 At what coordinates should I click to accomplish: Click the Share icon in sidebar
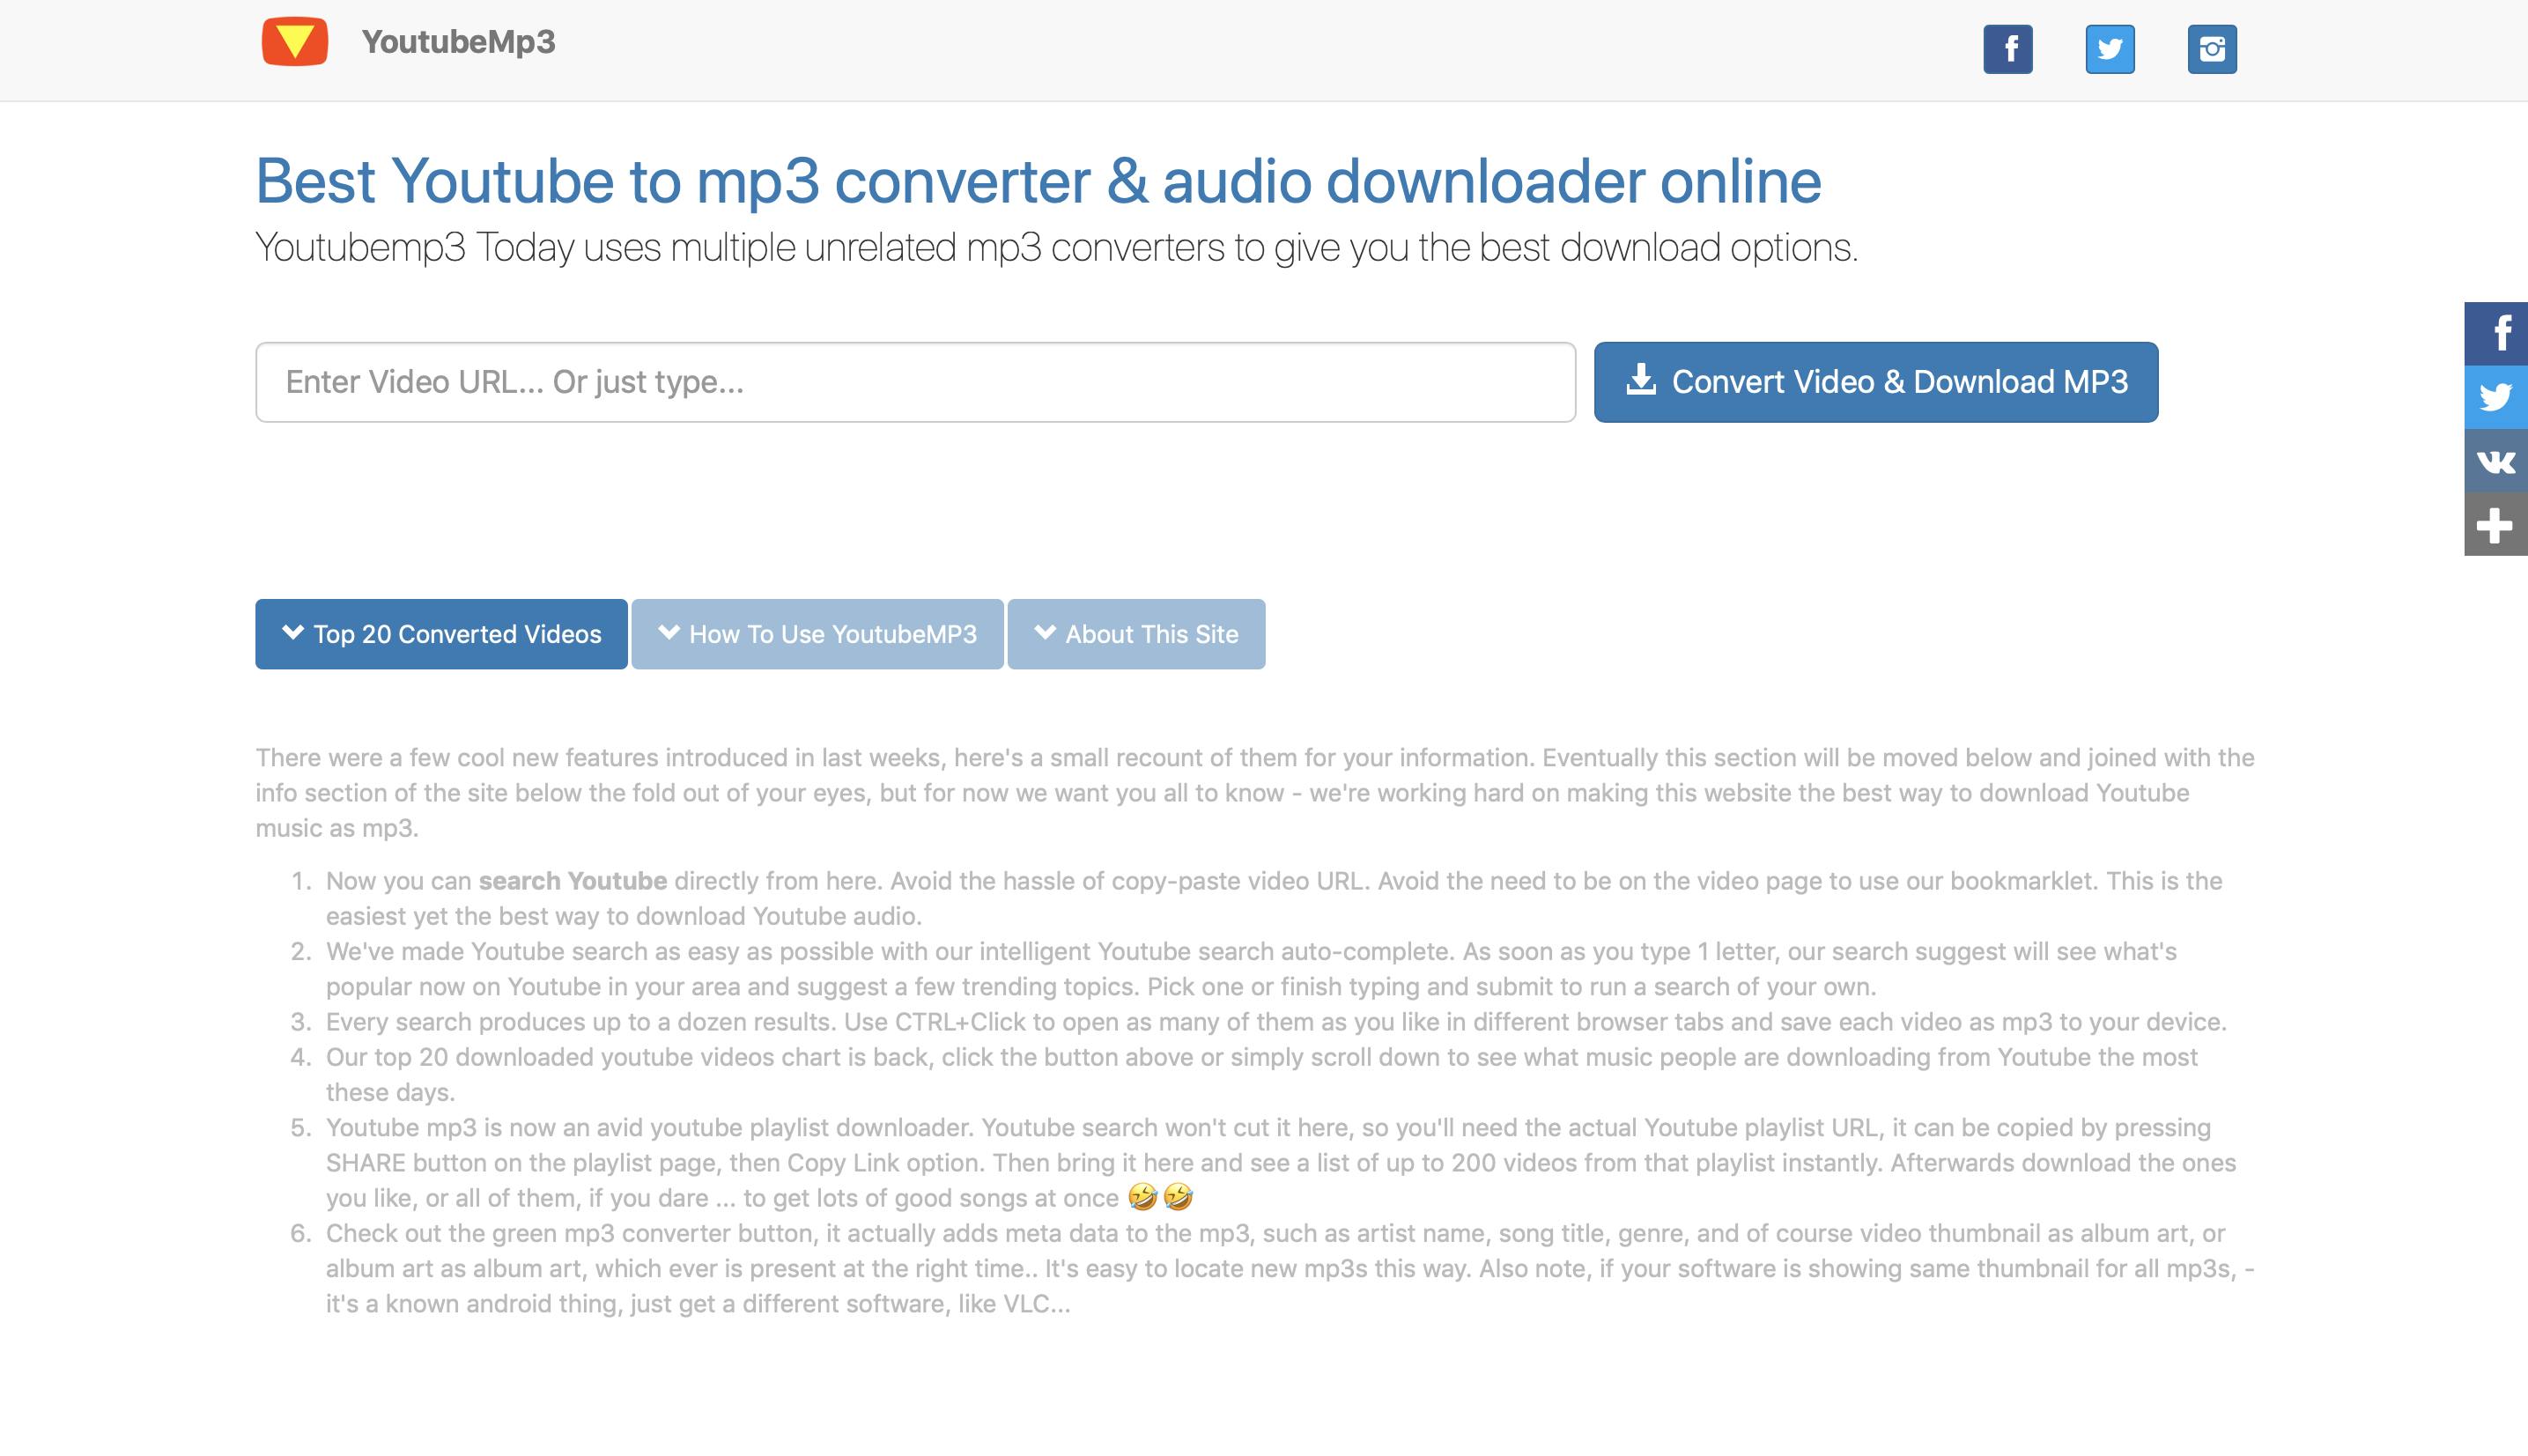click(2495, 524)
